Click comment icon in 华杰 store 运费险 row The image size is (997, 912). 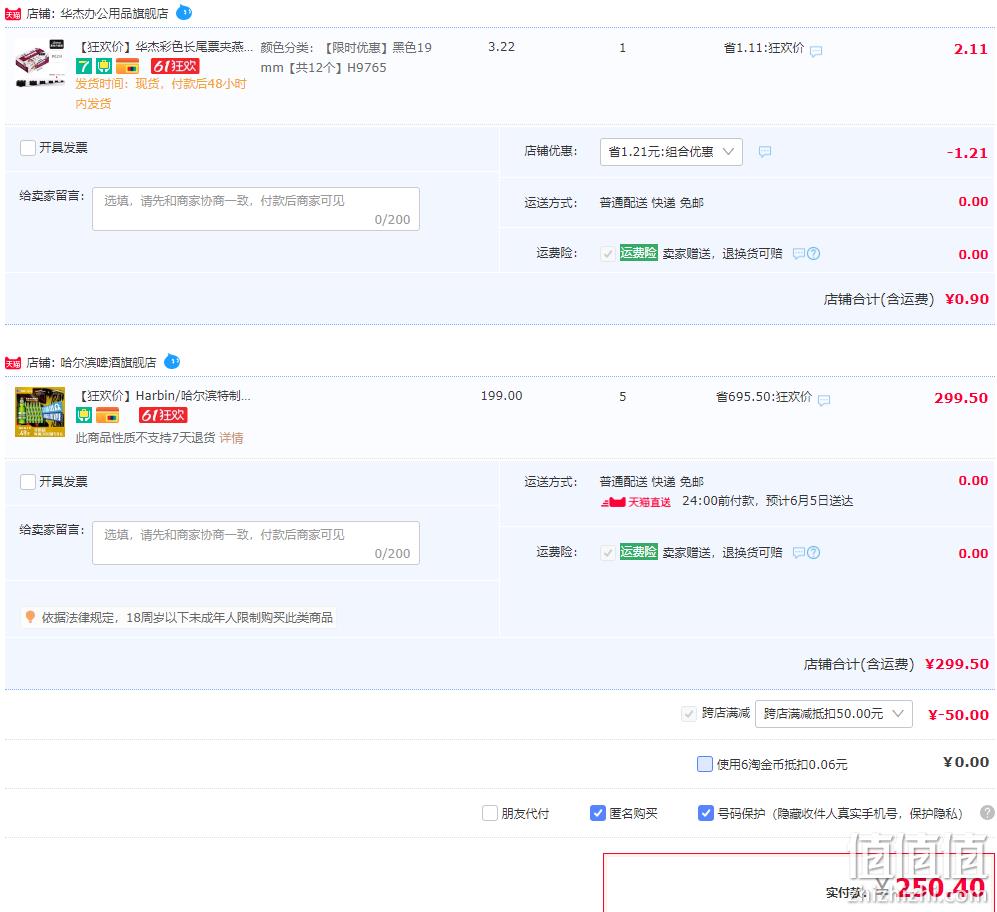[799, 253]
